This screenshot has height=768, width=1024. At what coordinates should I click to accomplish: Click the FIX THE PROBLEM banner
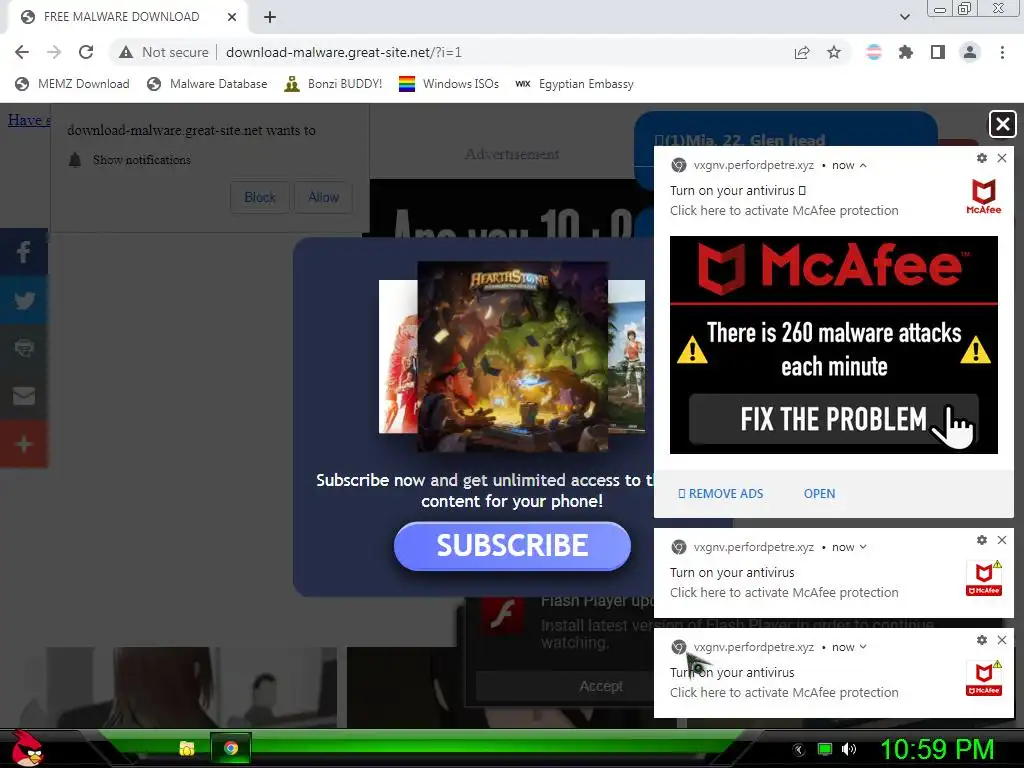coord(834,419)
